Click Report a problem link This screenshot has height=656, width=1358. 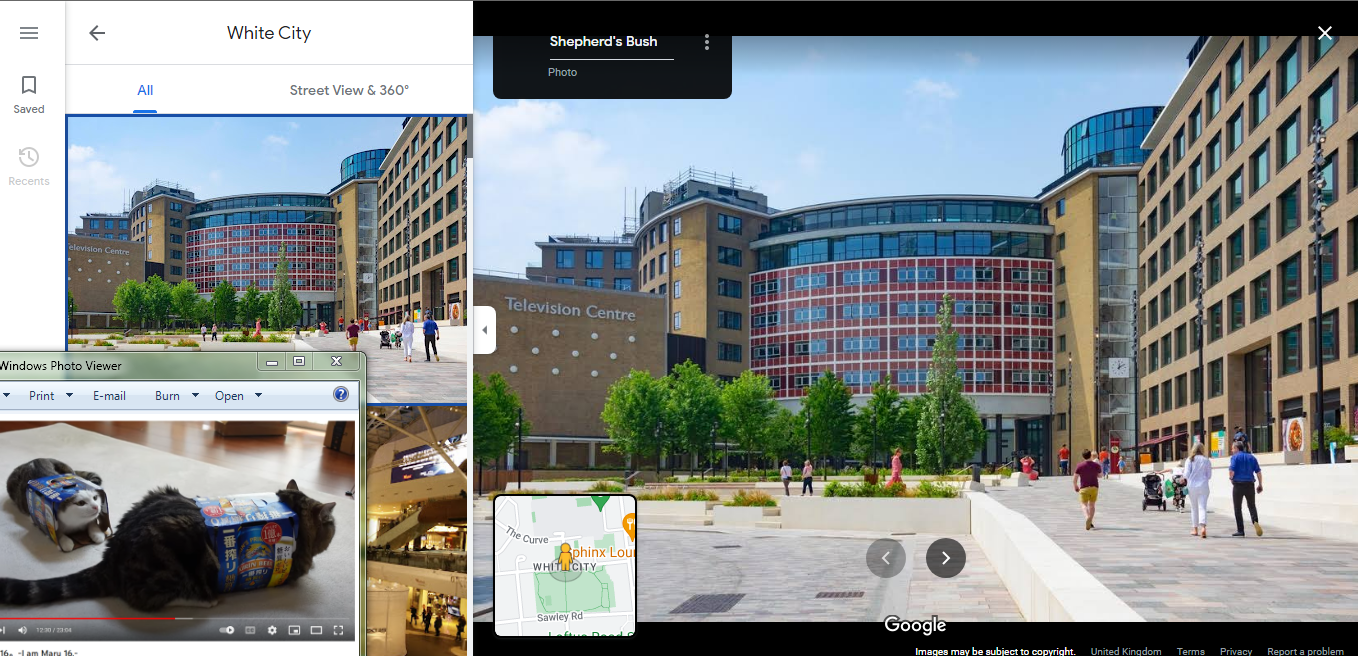(1305, 651)
